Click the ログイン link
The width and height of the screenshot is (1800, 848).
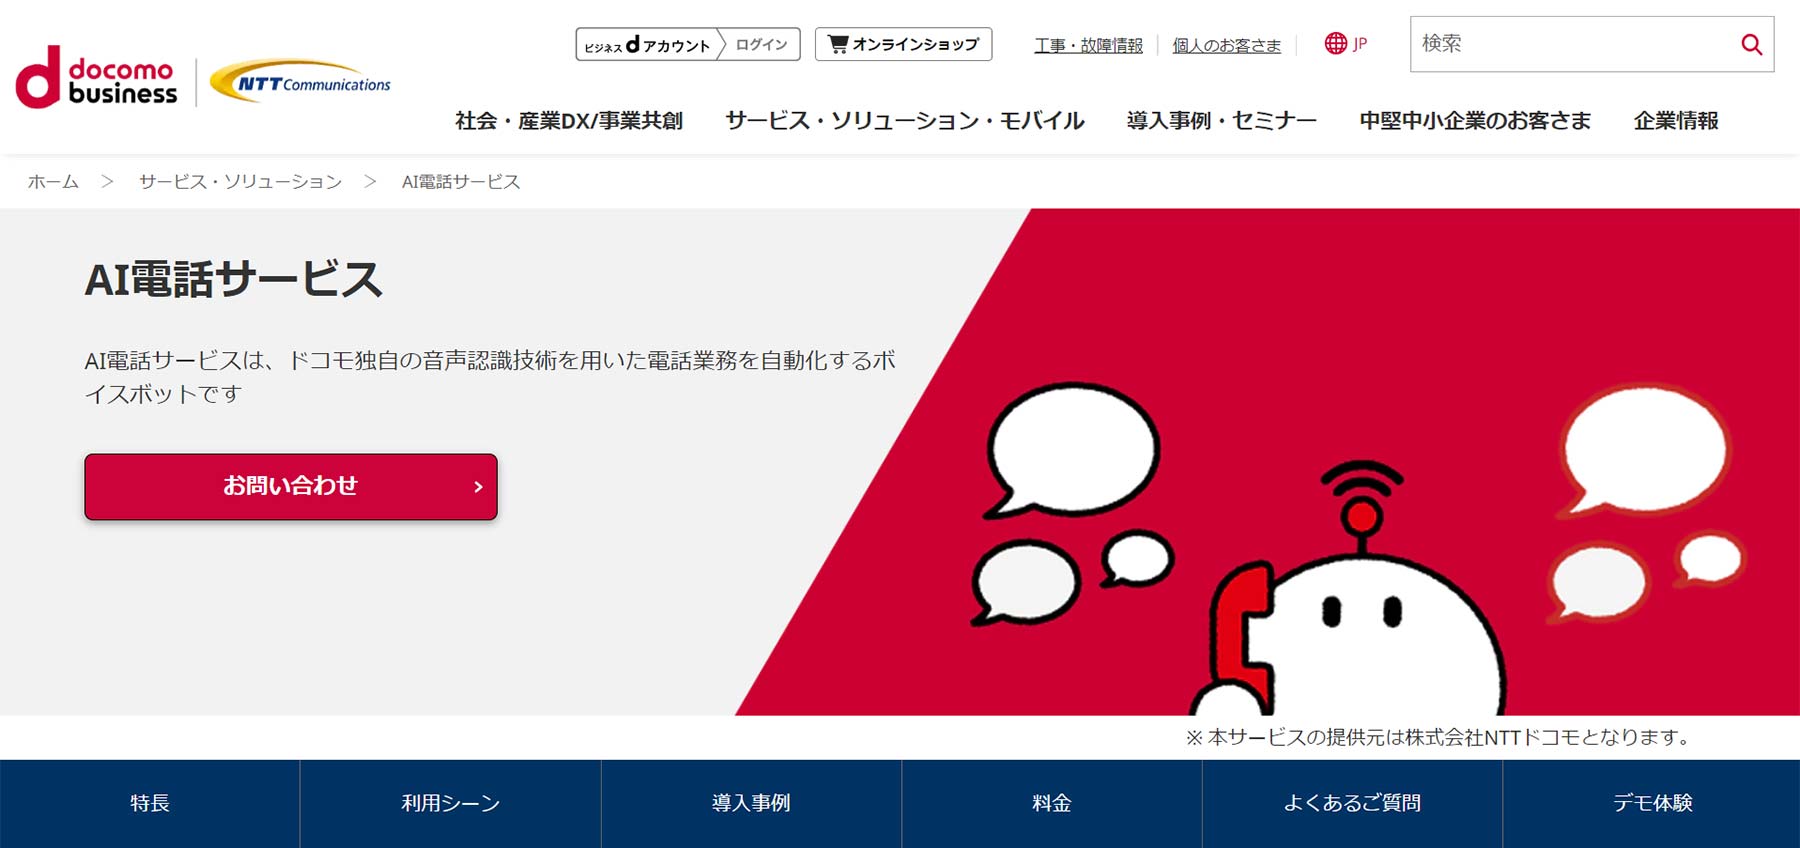click(761, 44)
